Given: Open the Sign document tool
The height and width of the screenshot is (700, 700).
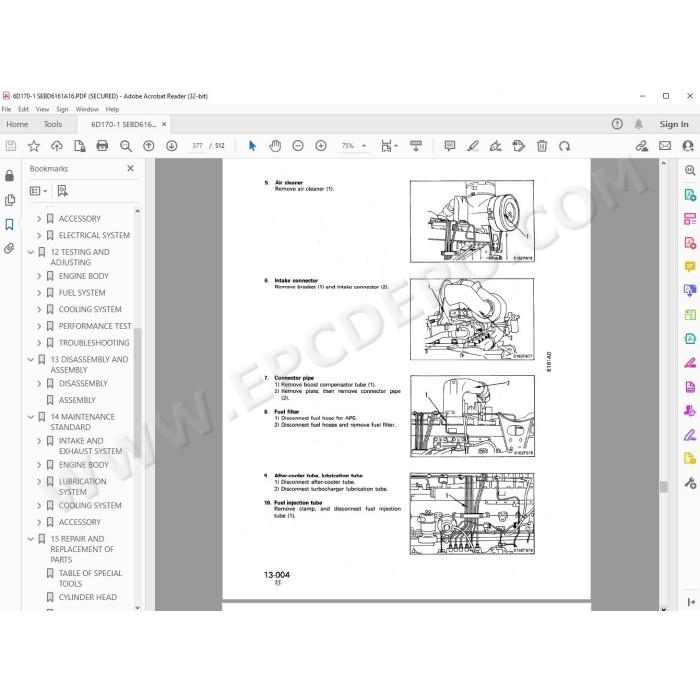Looking at the screenshot, I should (496, 146).
